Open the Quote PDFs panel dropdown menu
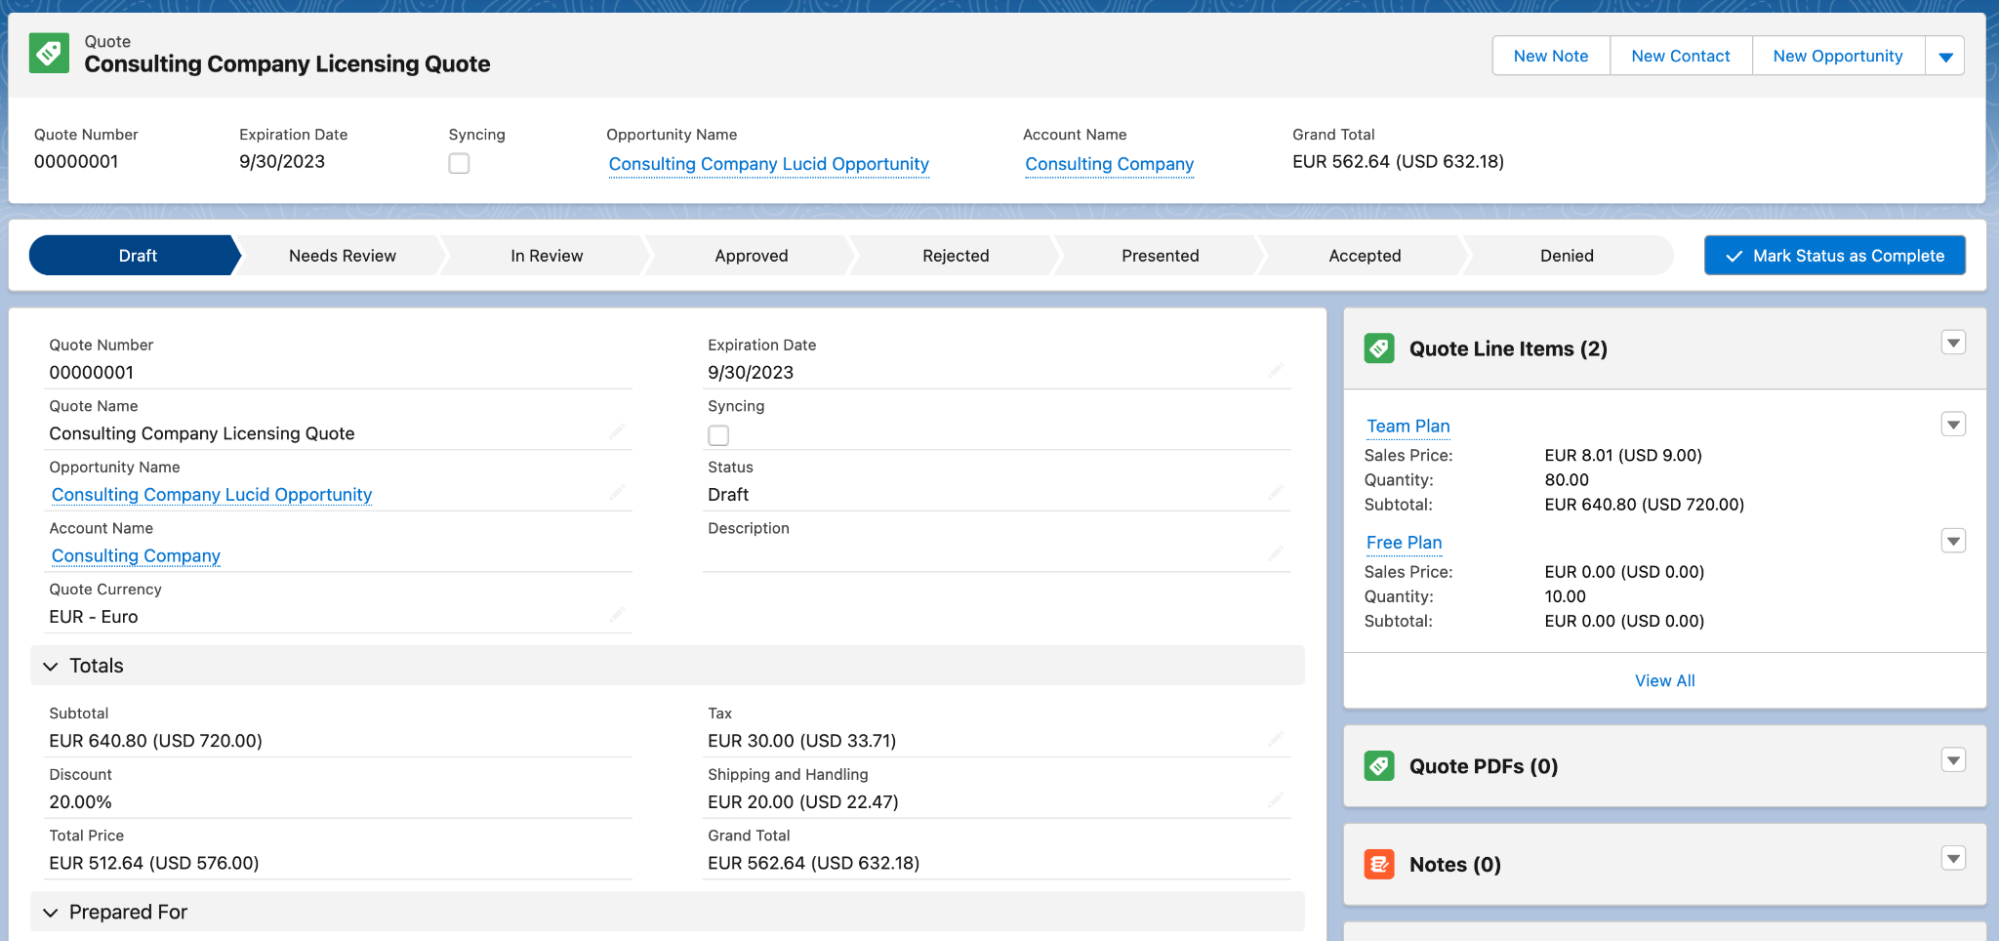 [x=1953, y=760]
